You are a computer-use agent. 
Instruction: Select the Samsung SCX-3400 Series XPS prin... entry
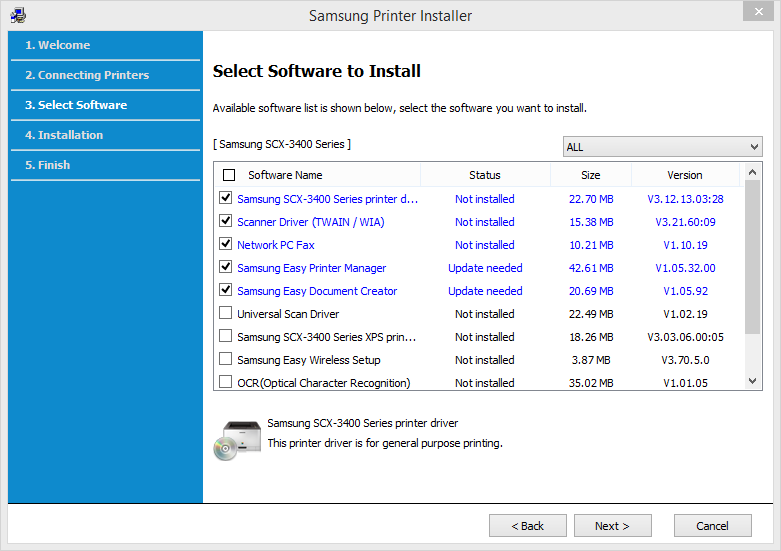(326, 337)
